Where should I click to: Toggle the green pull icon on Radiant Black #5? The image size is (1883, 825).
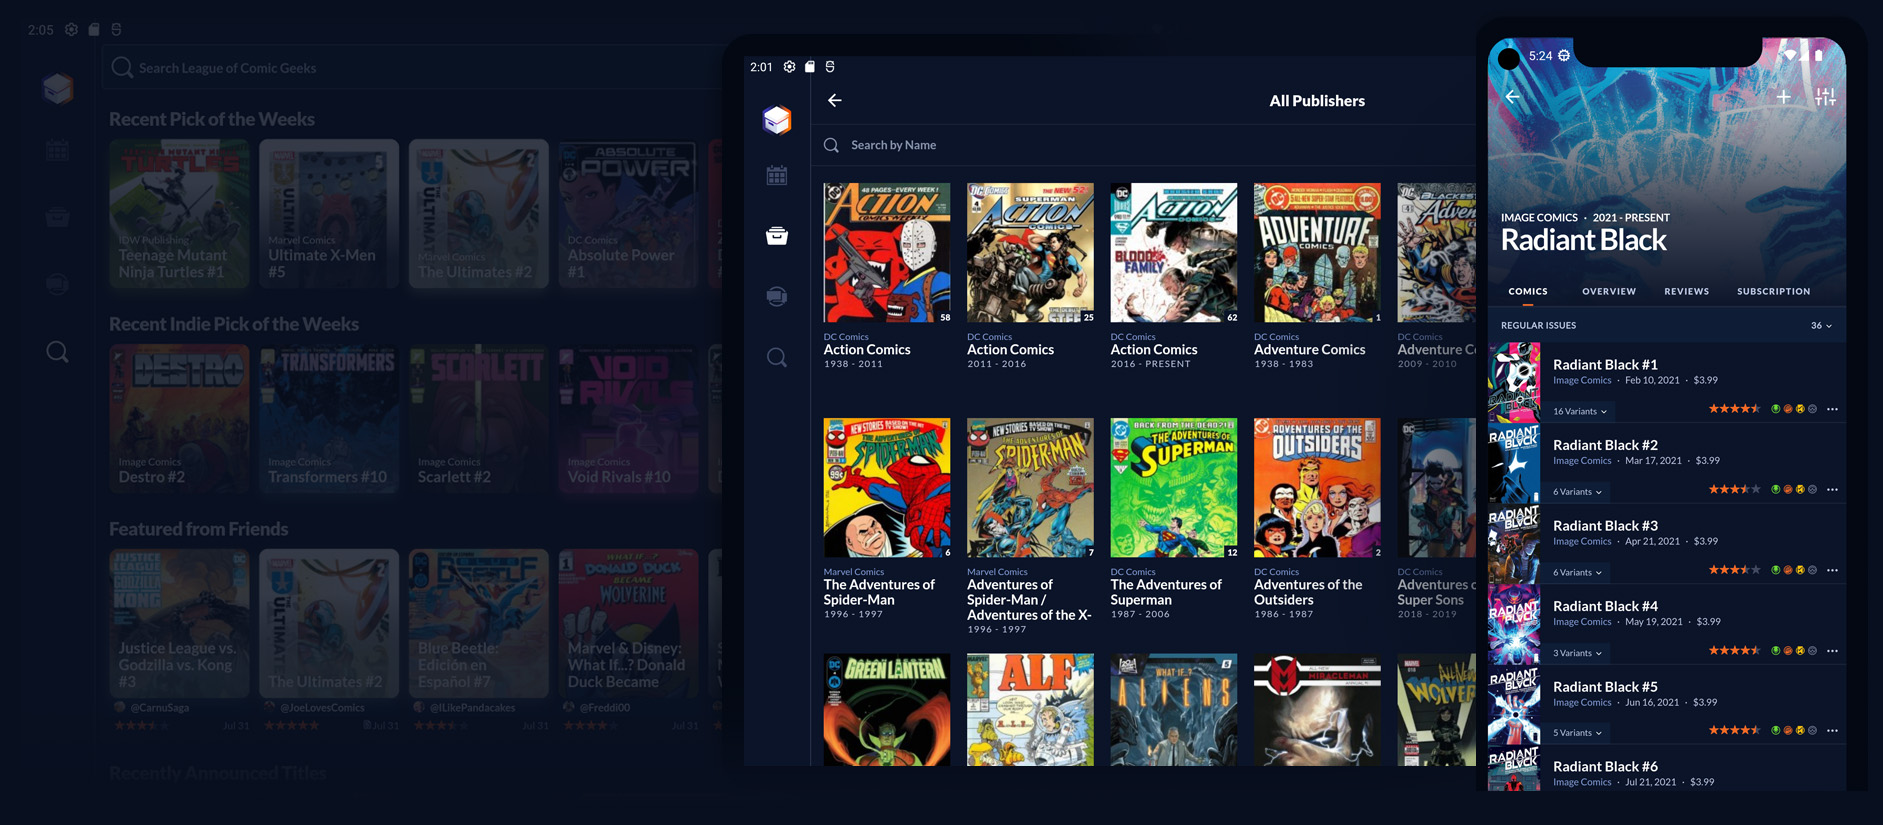(x=1776, y=730)
